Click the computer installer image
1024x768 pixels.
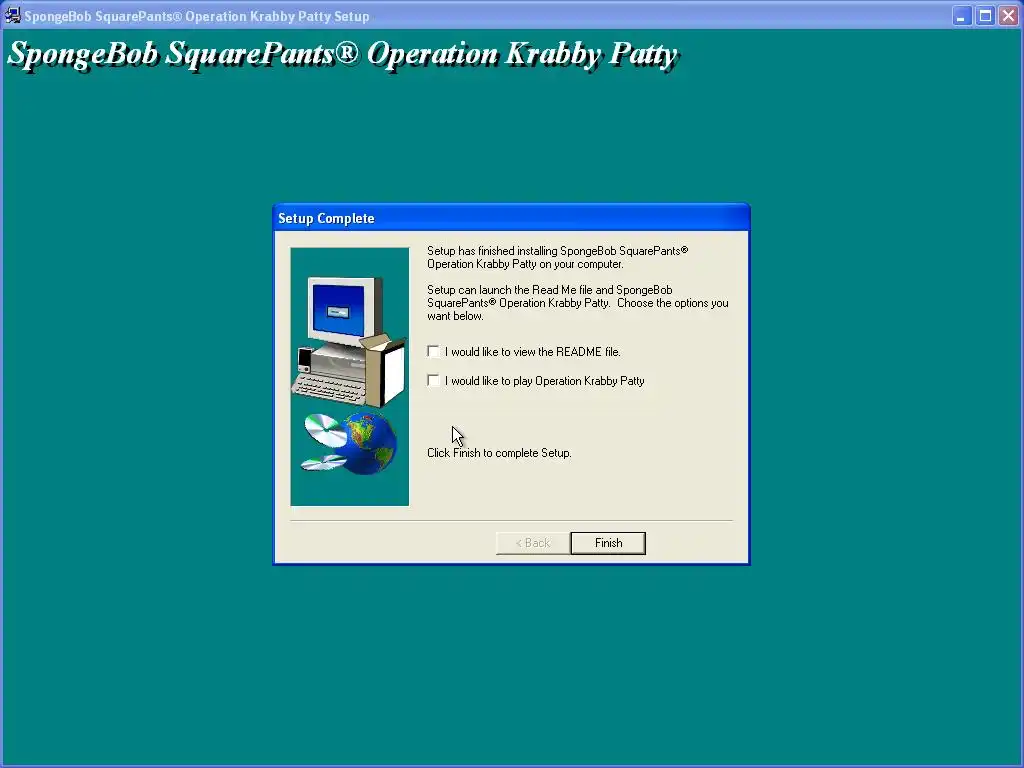point(349,377)
